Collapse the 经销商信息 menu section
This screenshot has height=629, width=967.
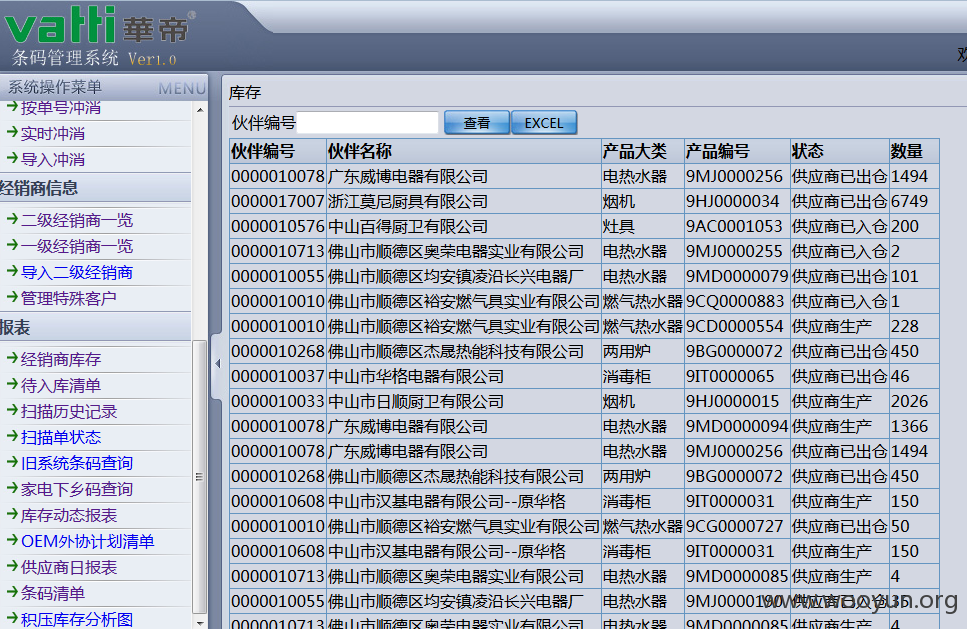tap(95, 188)
